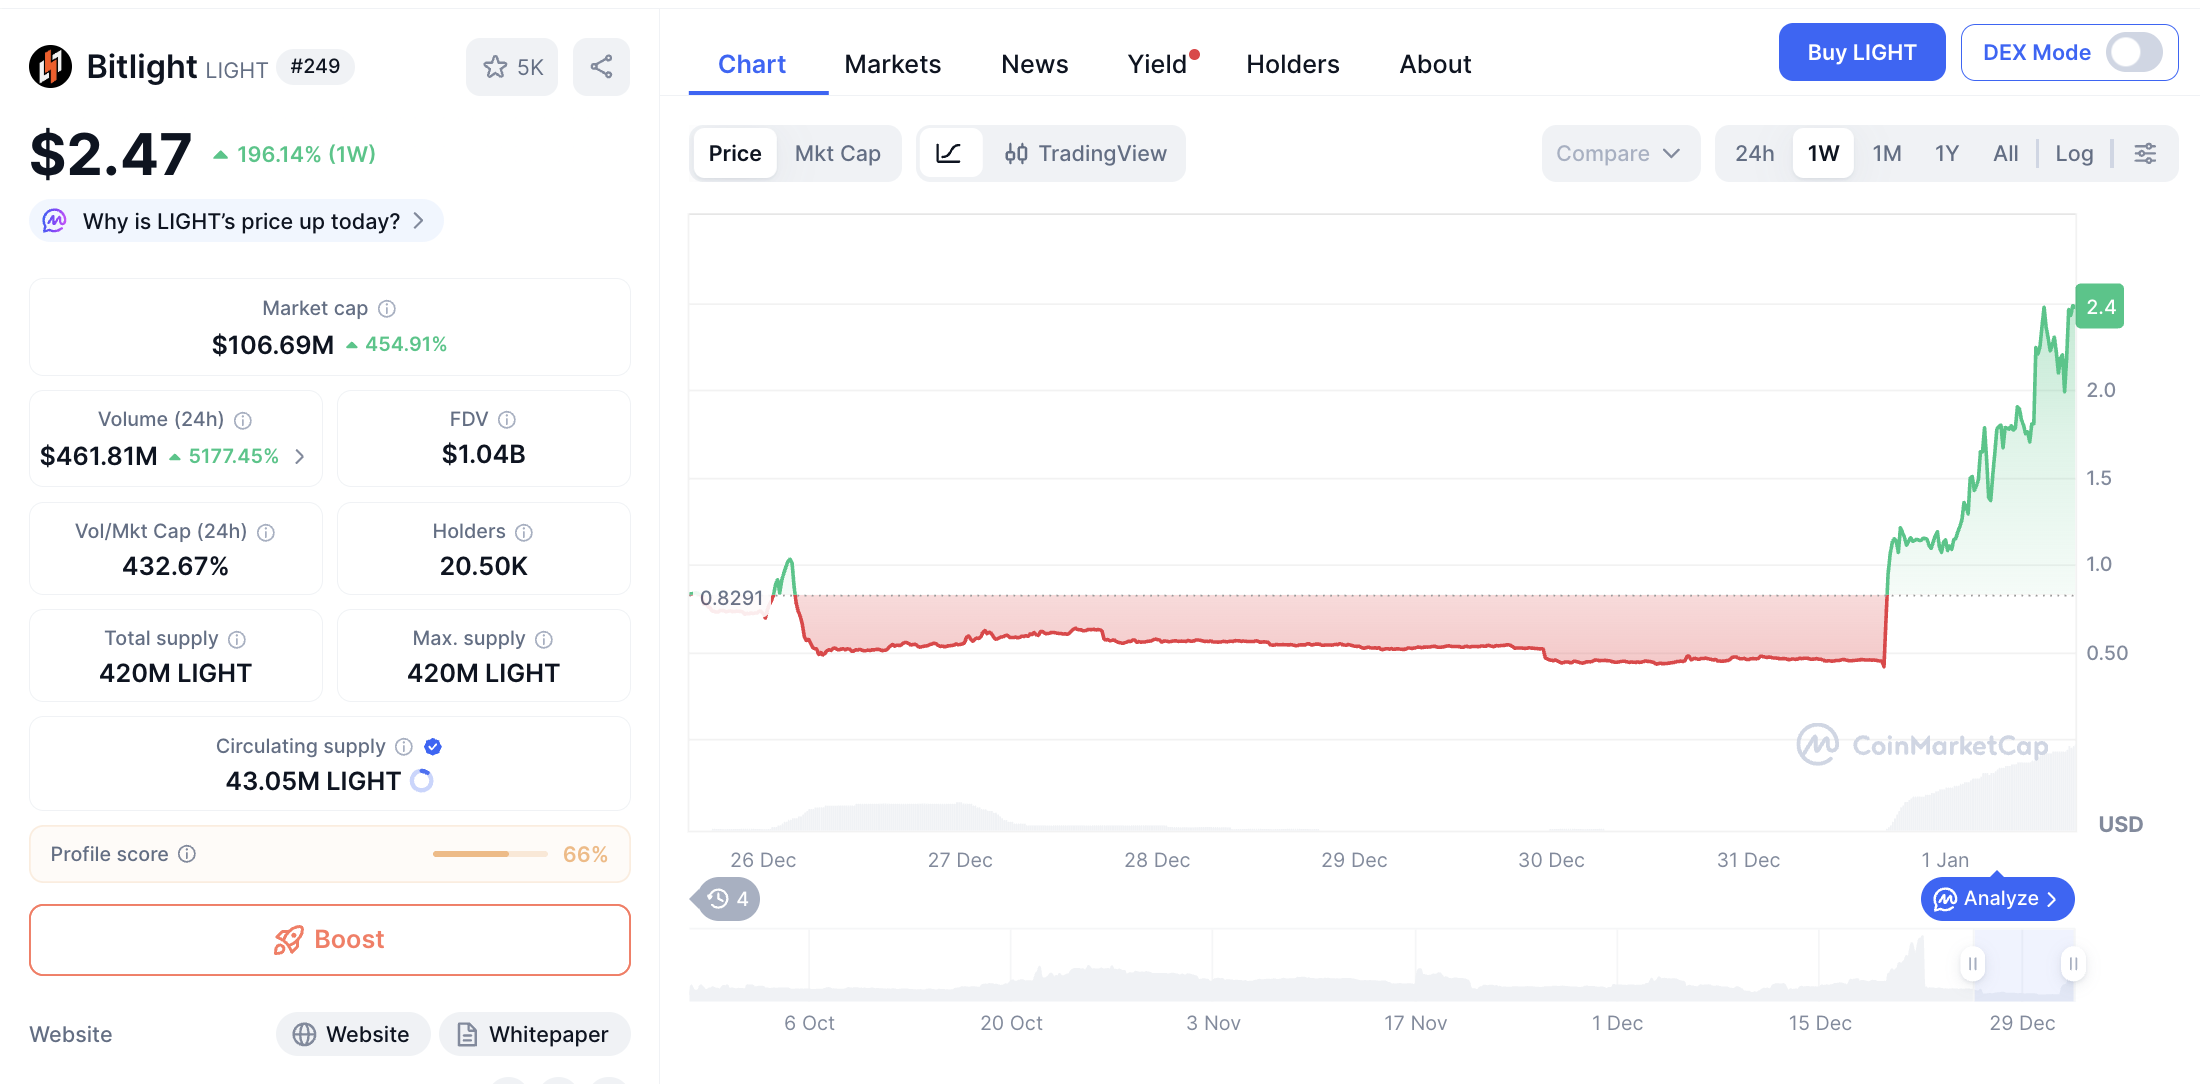
Task: Toggle the DEX Mode switch
Action: (2133, 53)
